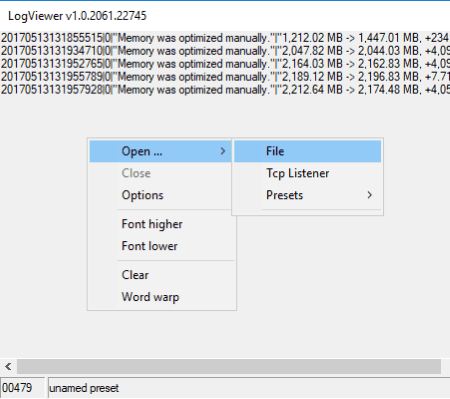
Task: Decrease text size with Font lower
Action: click(162, 246)
